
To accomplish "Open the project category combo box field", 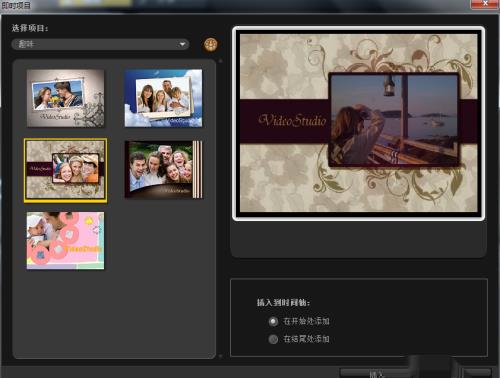I will point(101,44).
